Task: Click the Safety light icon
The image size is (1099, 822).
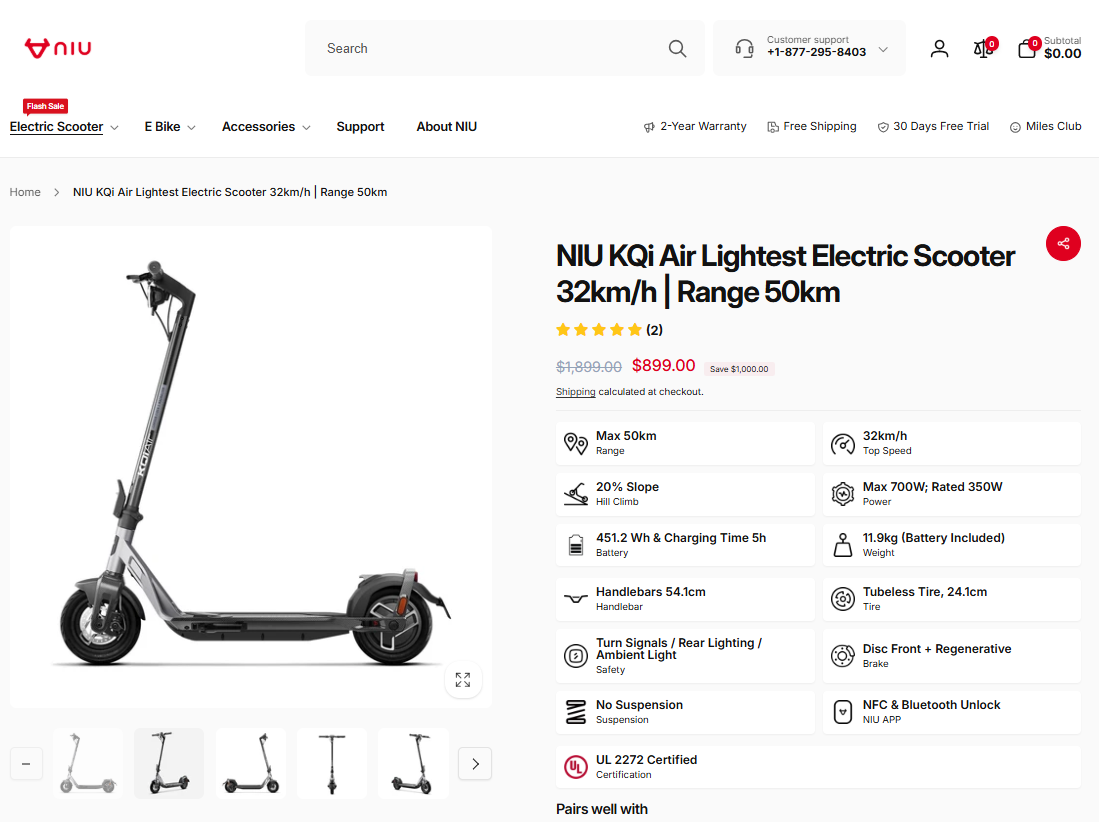Action: click(x=575, y=656)
